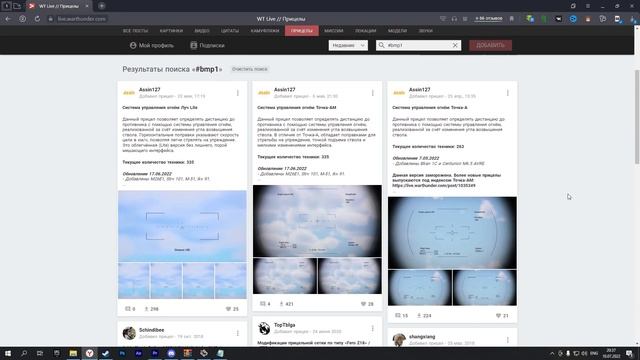
Task: Open comments on Точка-АМ post
Action: 265,304
